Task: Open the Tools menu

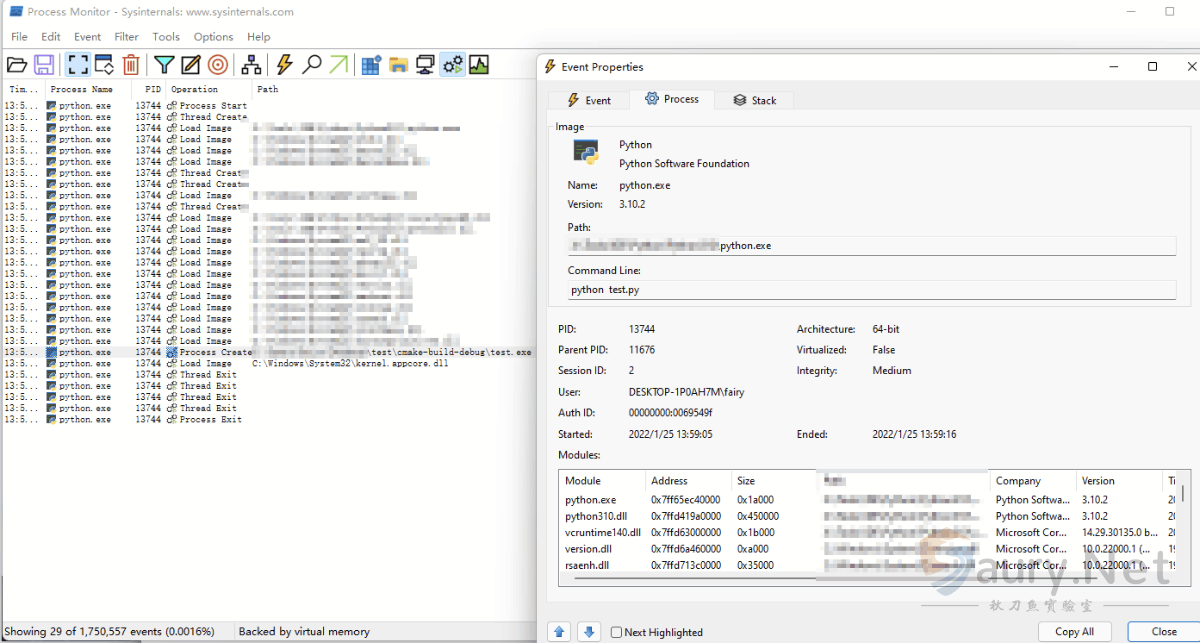Action: [x=166, y=37]
